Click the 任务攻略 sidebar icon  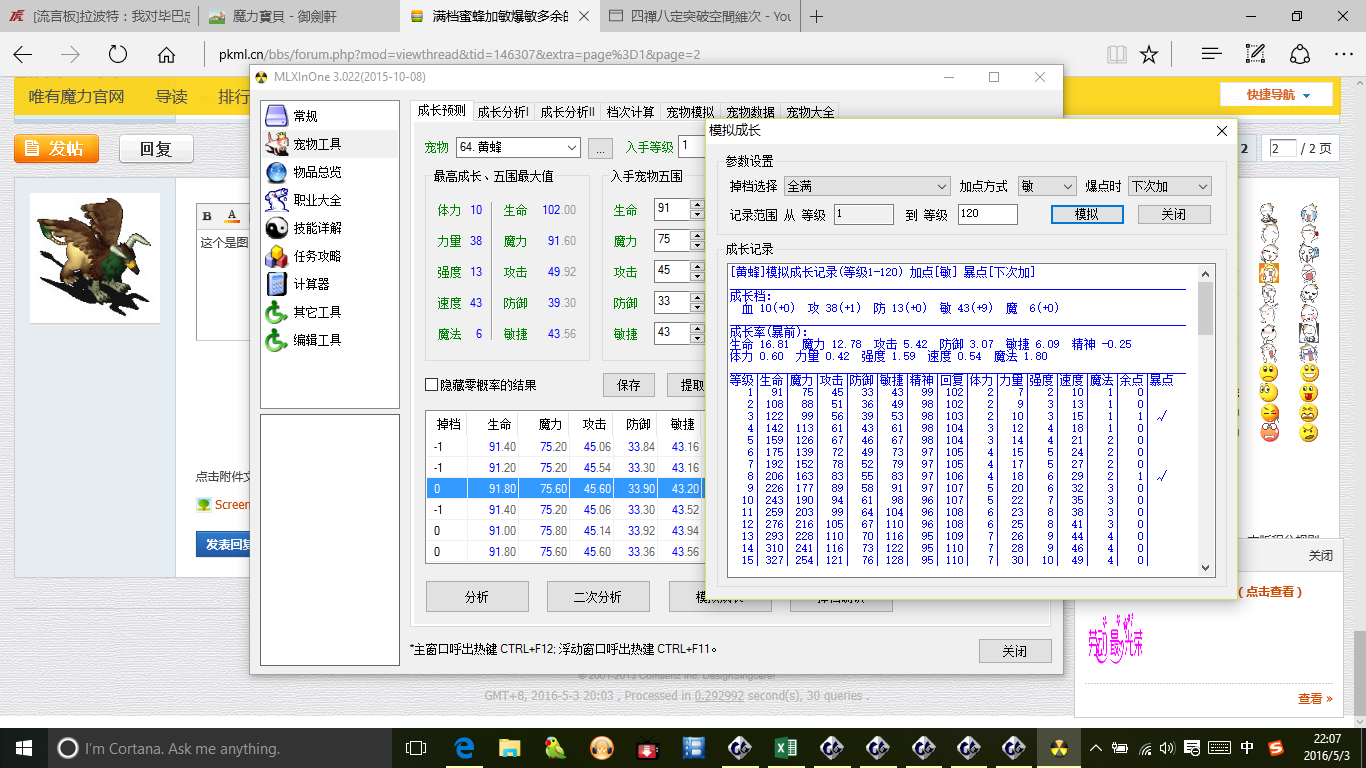277,256
